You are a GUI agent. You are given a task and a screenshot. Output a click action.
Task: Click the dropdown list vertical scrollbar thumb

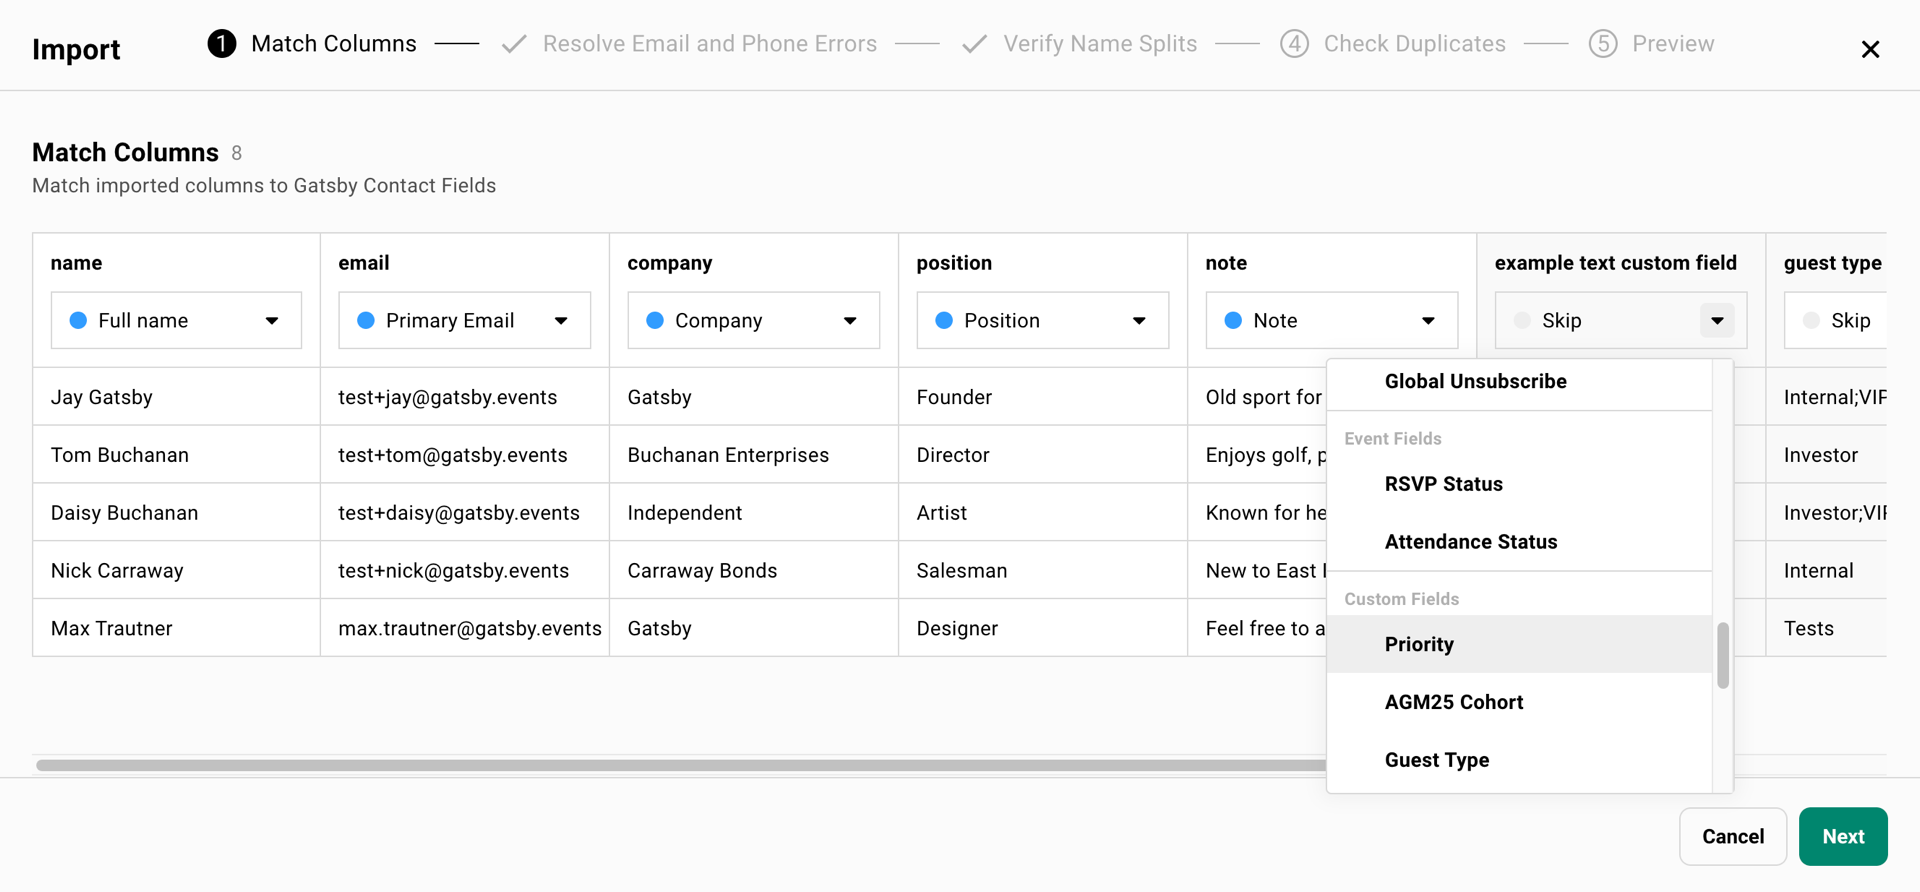1722,655
